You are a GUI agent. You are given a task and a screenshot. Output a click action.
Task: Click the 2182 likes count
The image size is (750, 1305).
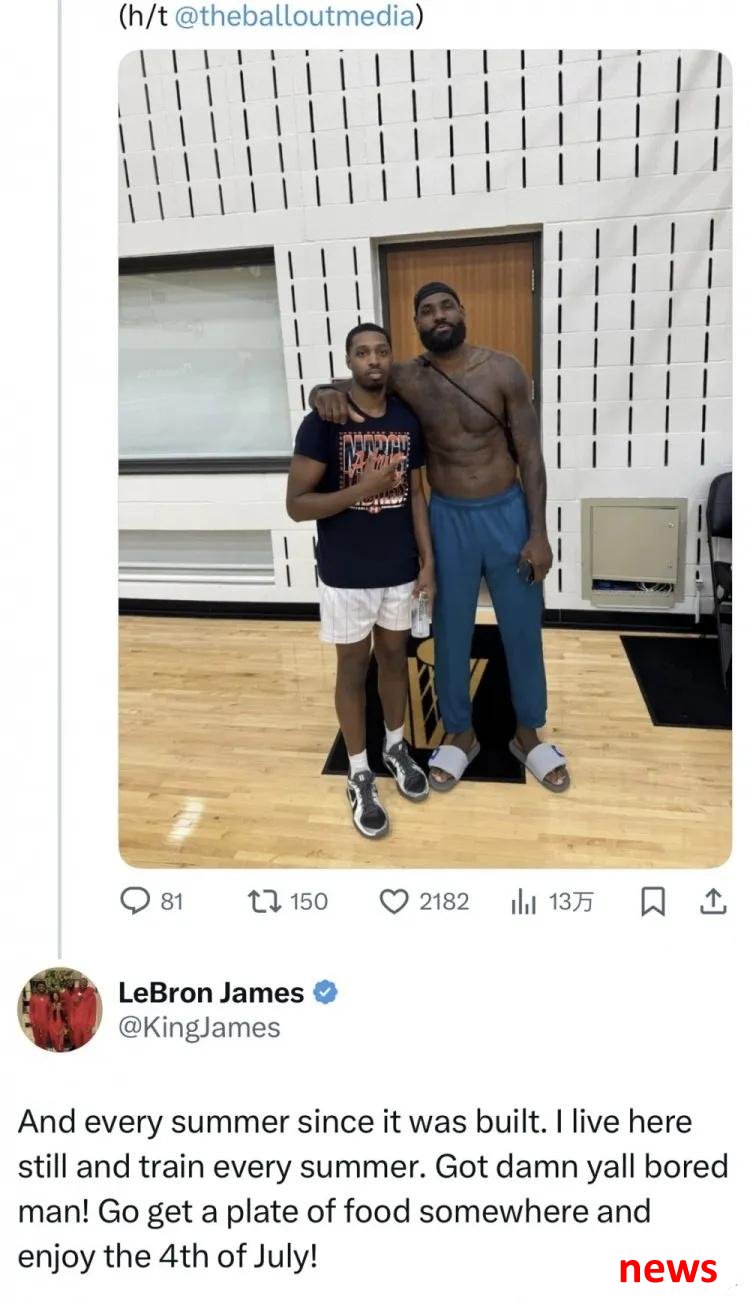(444, 902)
